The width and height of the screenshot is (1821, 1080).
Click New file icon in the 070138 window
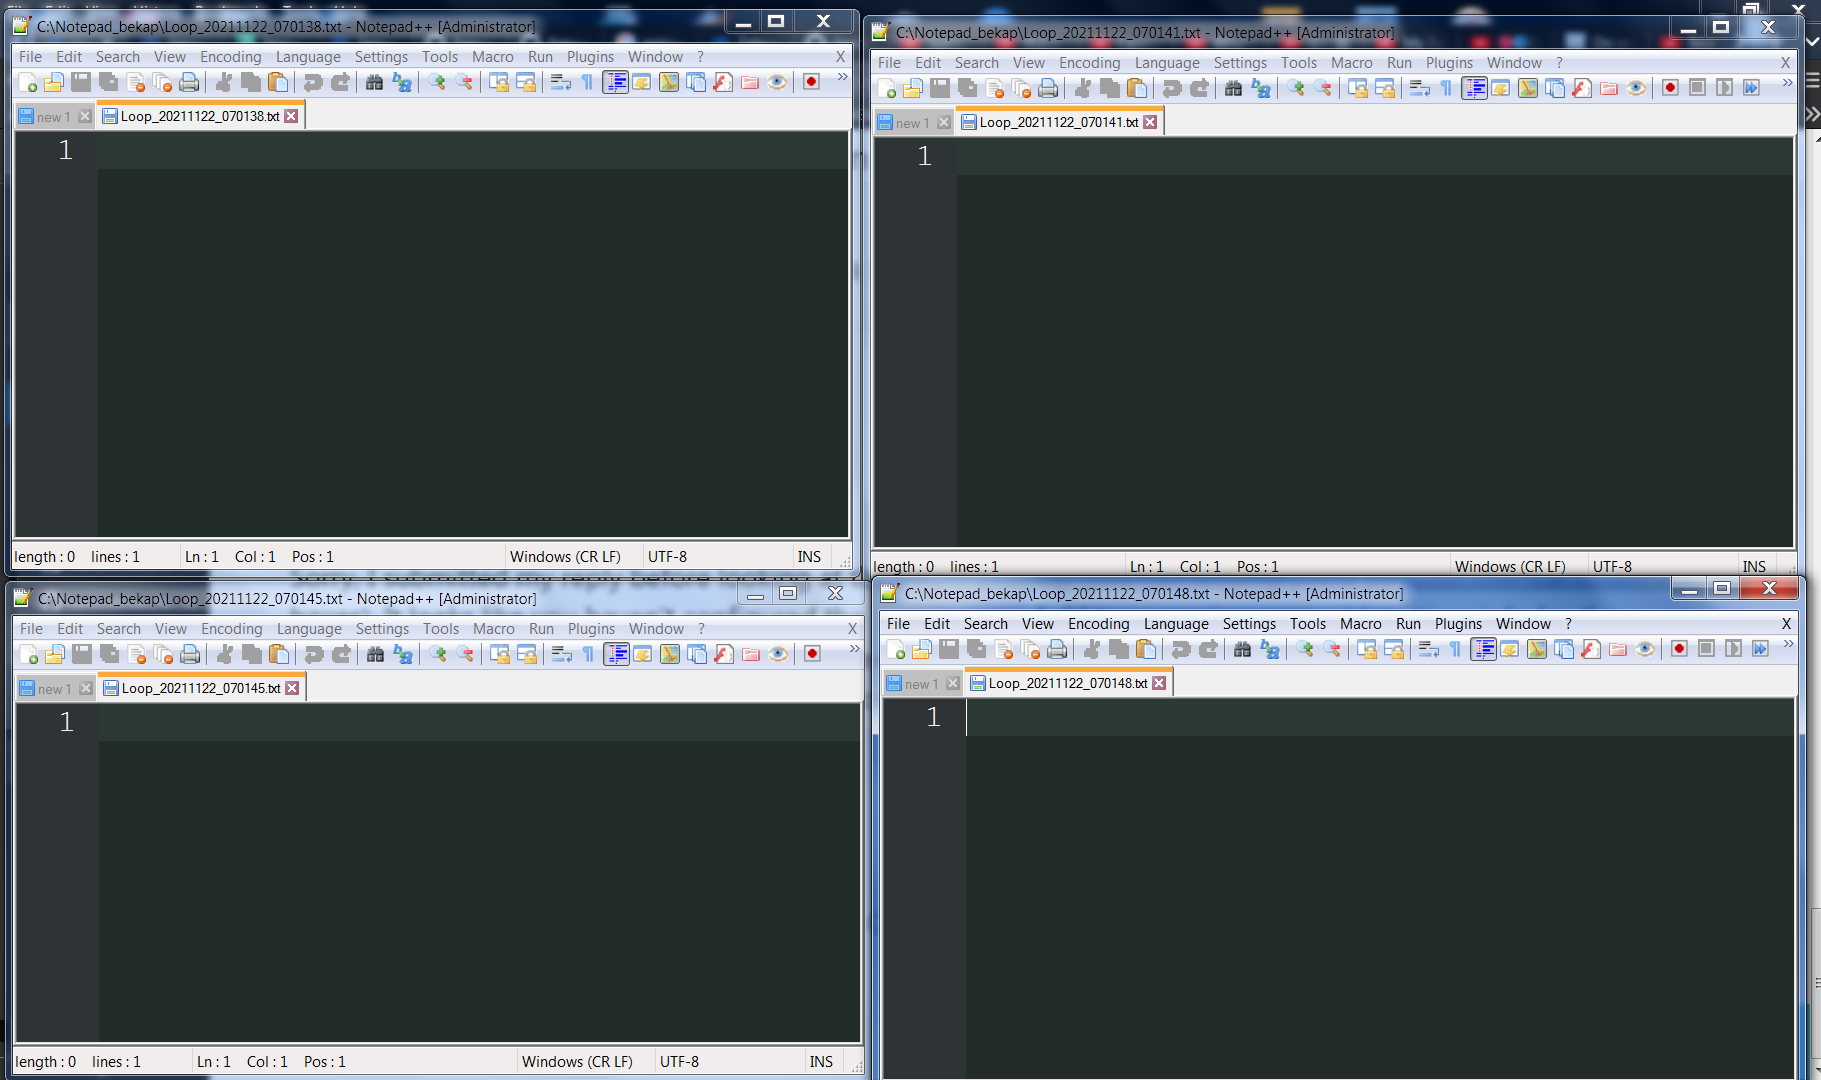pyautogui.click(x=28, y=82)
